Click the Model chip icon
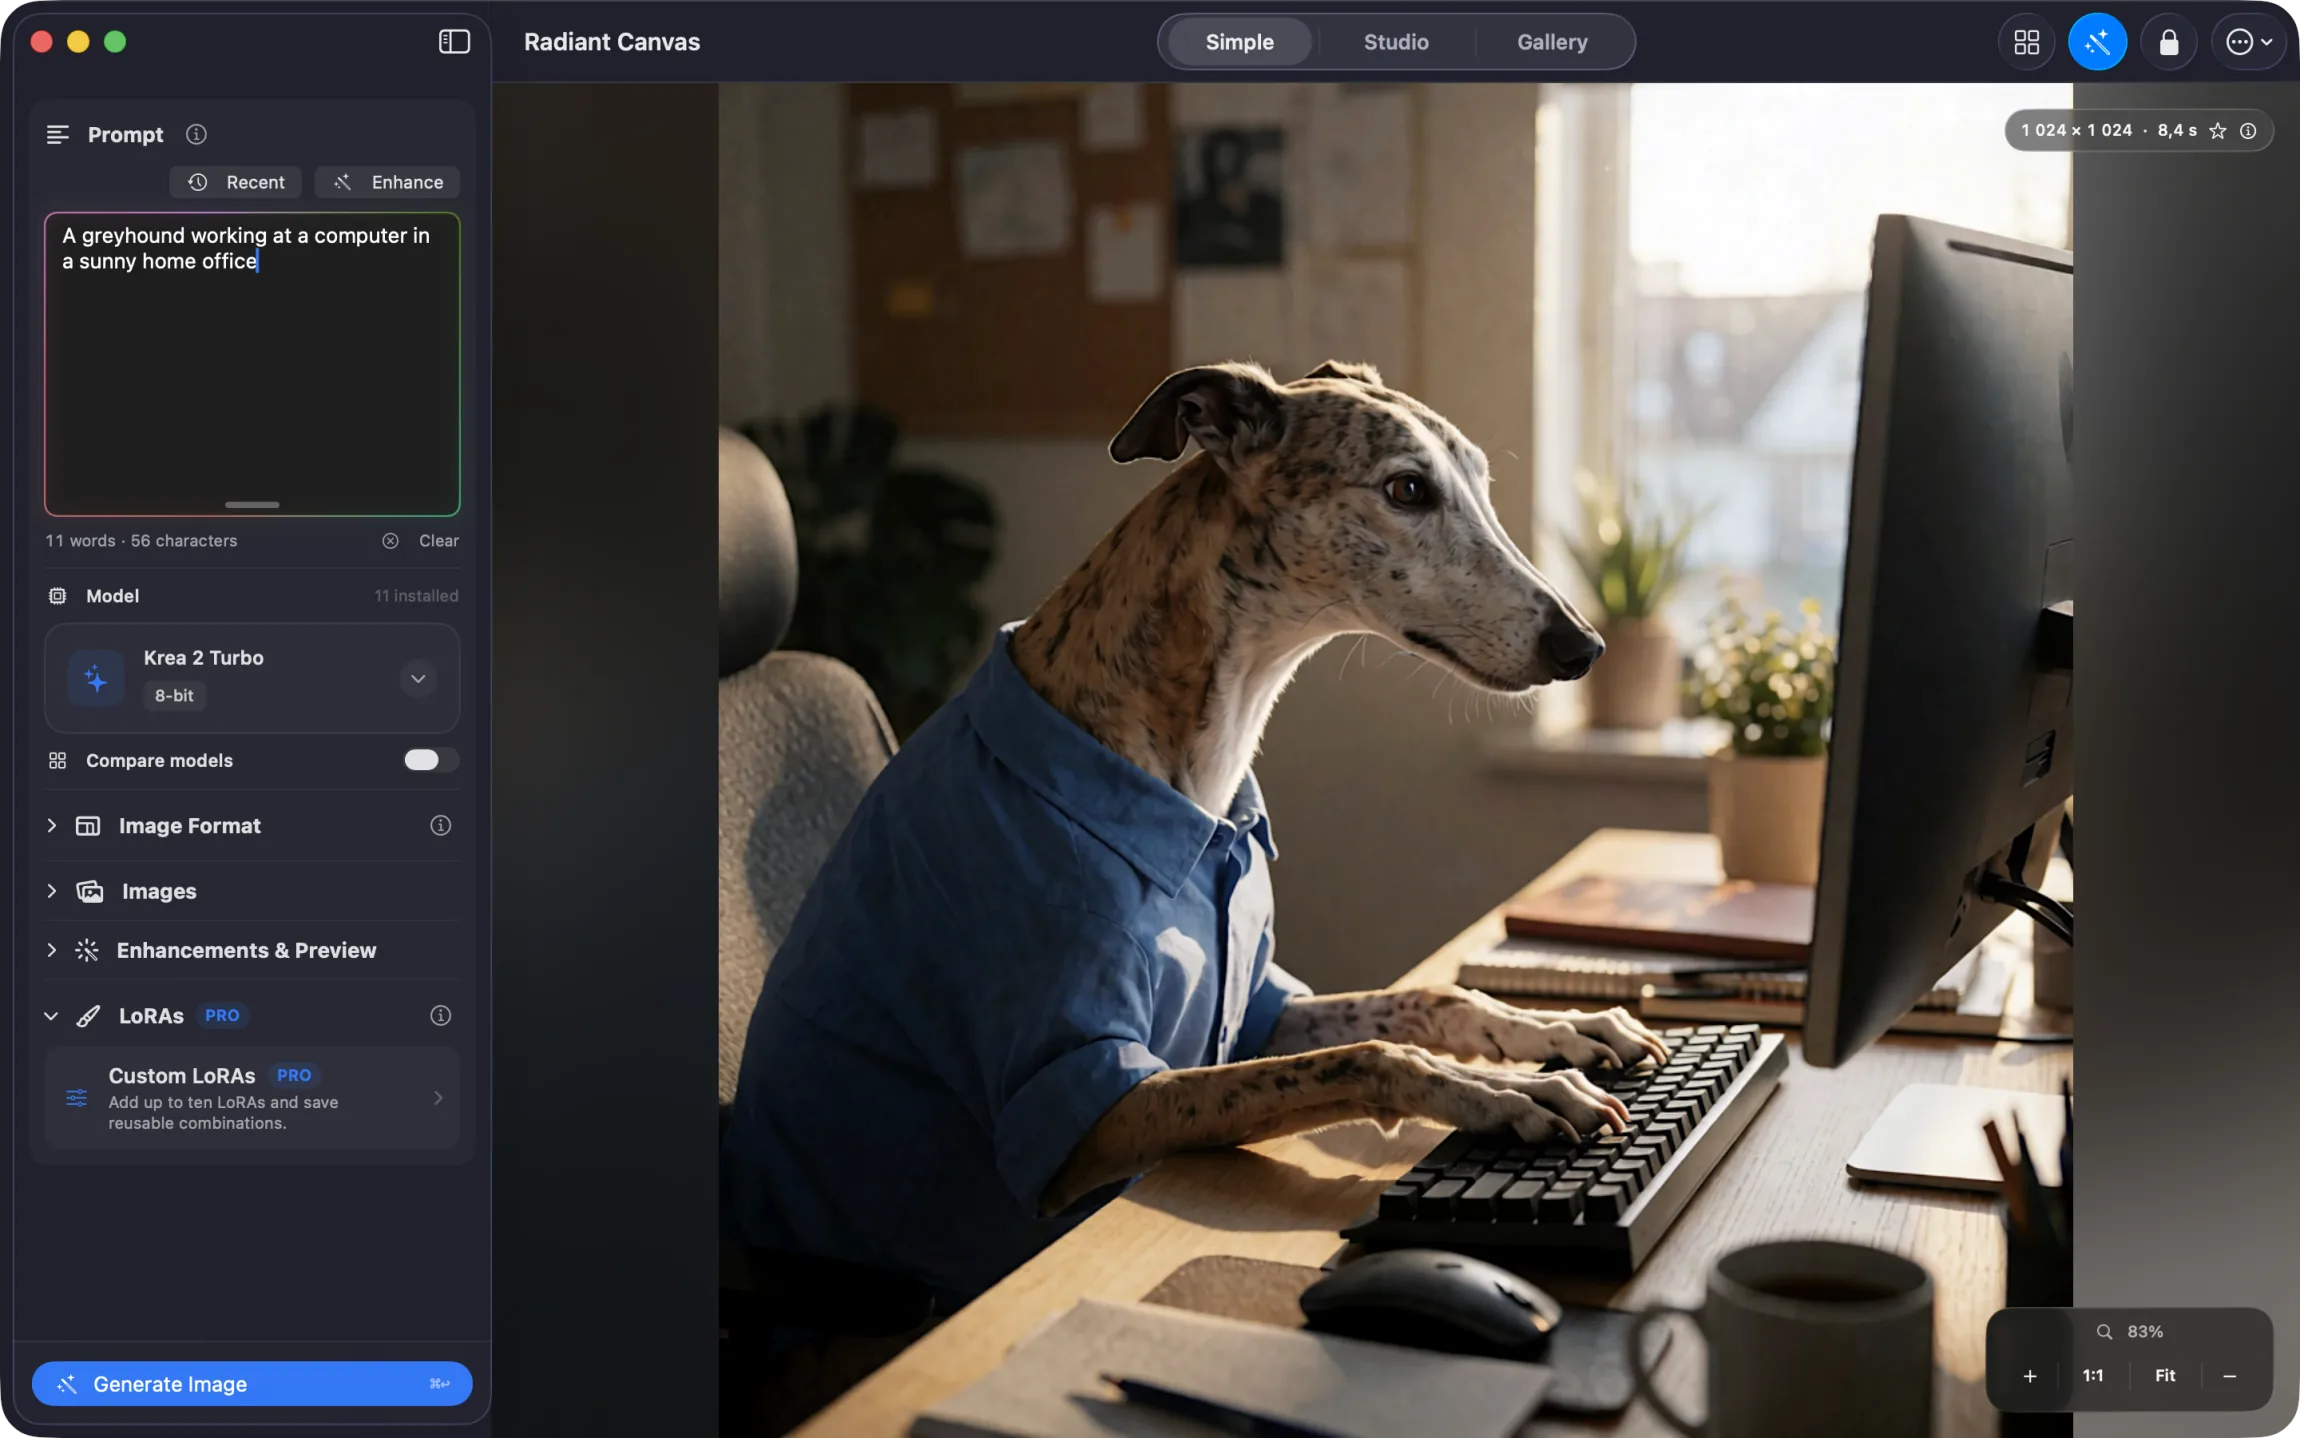The image size is (2300, 1438). pyautogui.click(x=58, y=596)
